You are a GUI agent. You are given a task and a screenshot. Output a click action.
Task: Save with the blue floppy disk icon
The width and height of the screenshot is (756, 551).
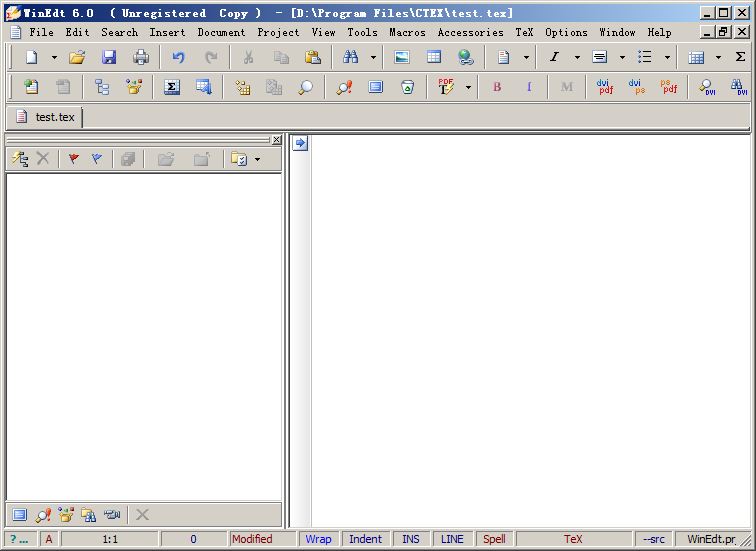point(109,57)
